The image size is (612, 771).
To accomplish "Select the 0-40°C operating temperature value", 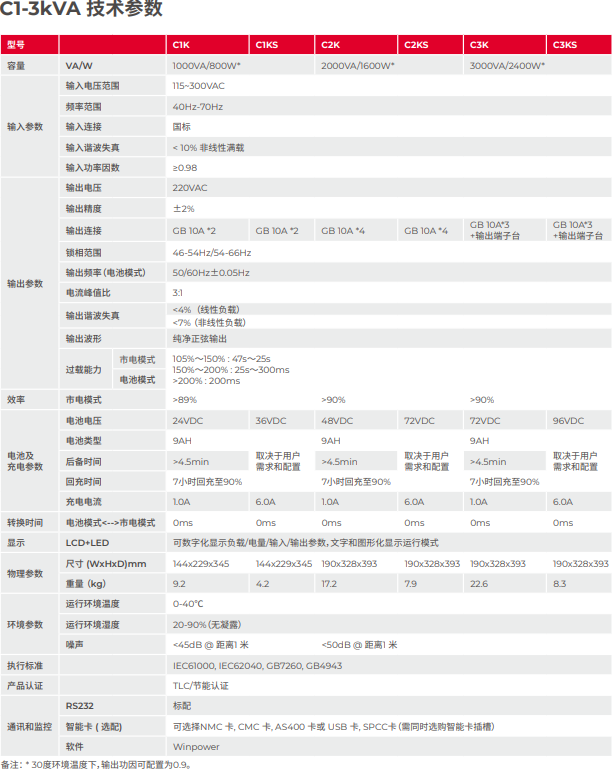I will [x=188, y=604].
